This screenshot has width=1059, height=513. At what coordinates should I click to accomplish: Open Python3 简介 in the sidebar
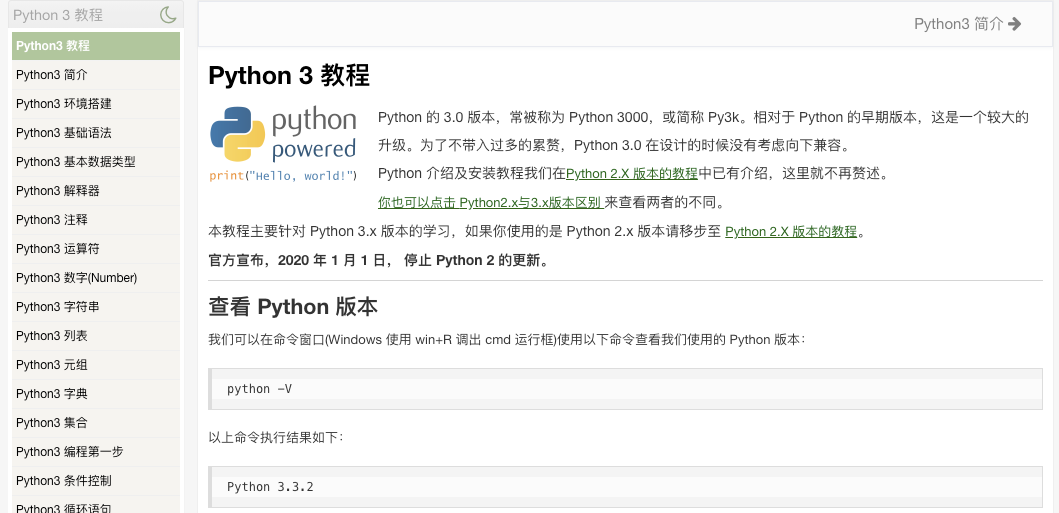96,75
